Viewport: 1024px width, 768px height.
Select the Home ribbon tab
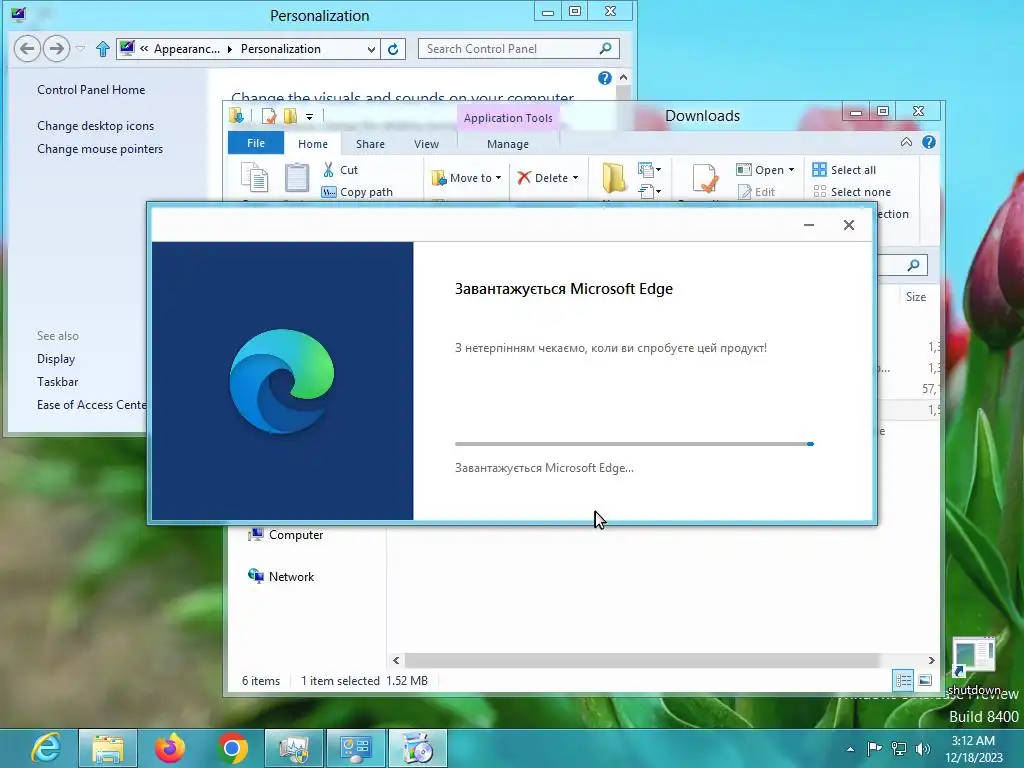point(313,144)
